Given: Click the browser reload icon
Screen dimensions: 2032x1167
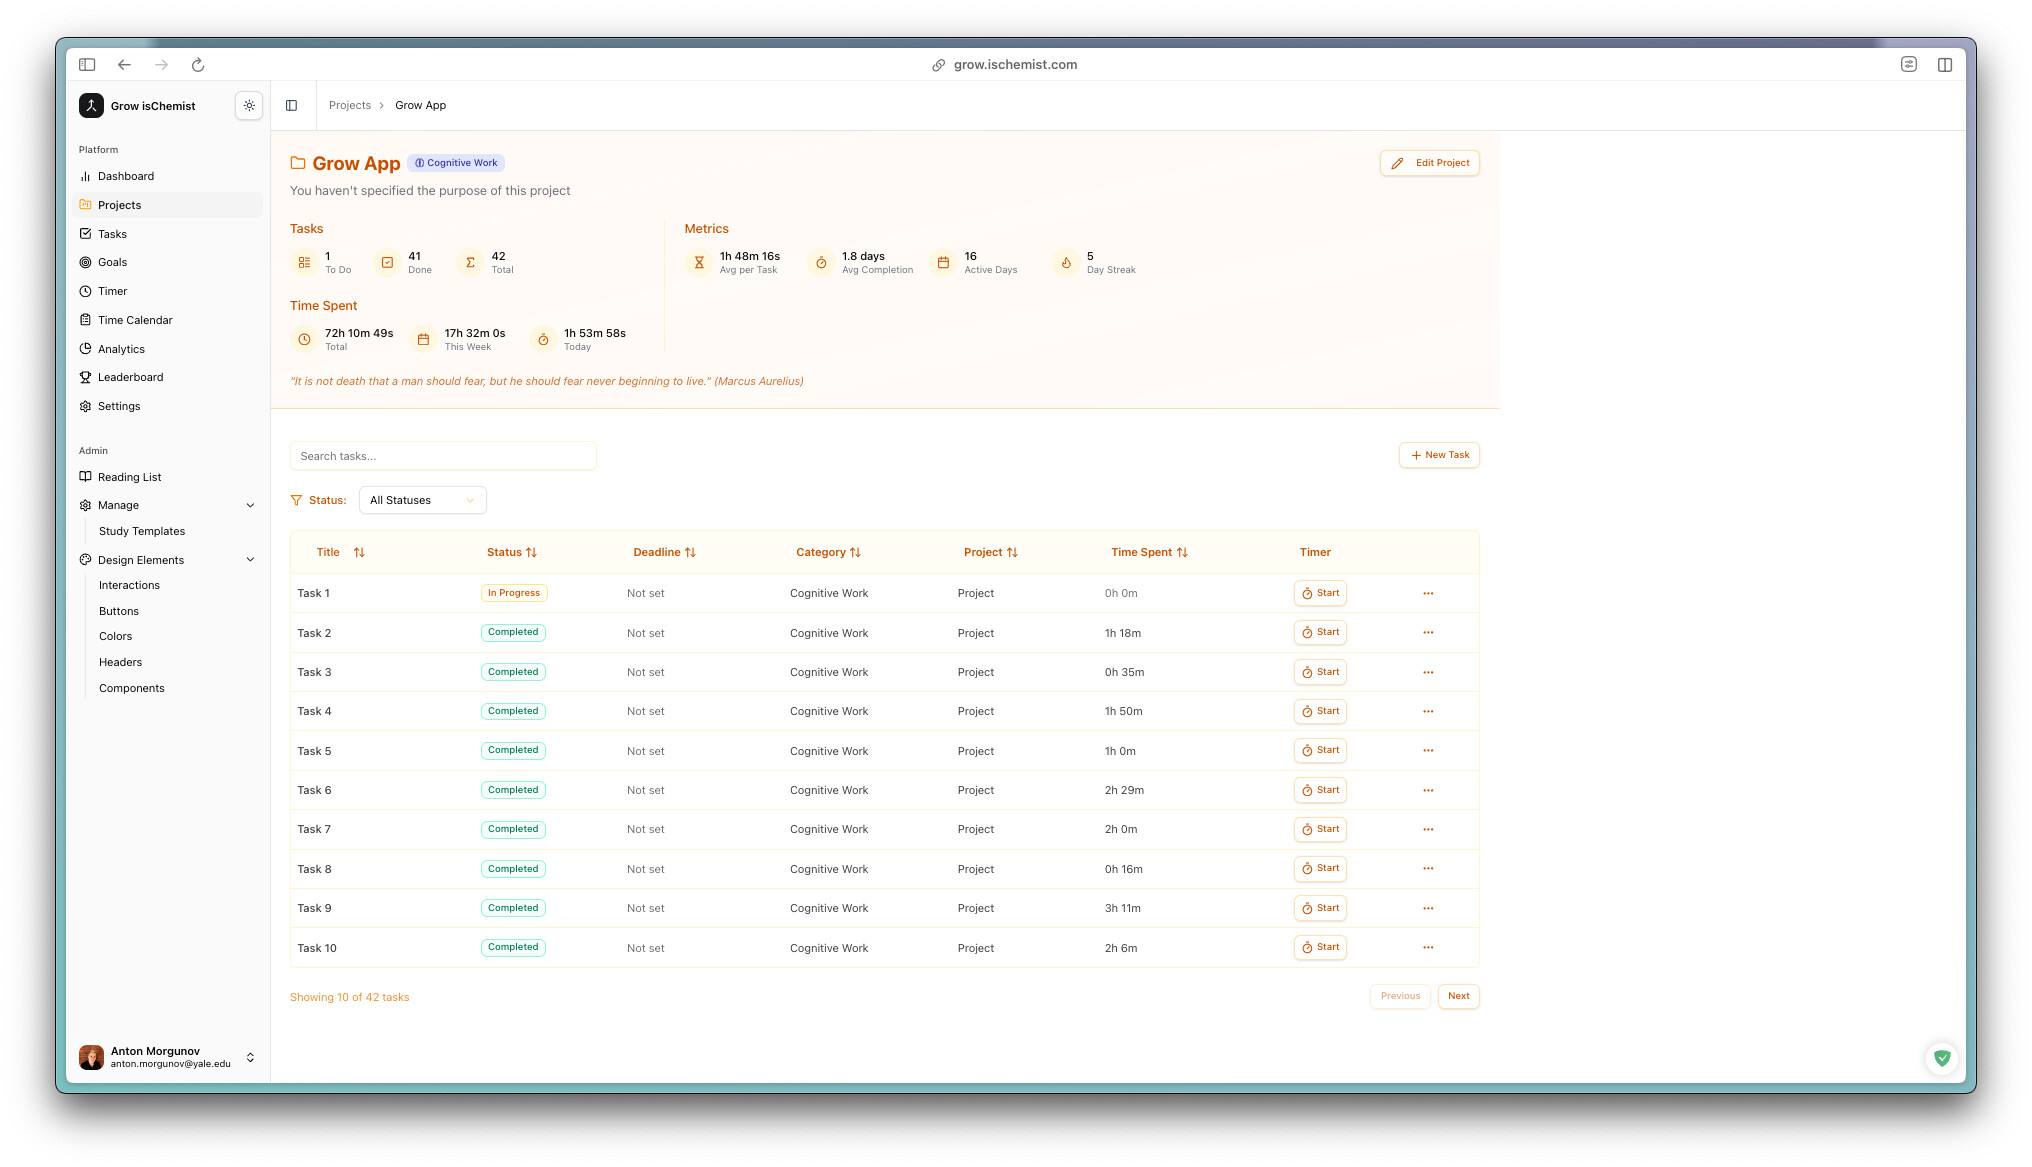Looking at the screenshot, I should click(198, 65).
